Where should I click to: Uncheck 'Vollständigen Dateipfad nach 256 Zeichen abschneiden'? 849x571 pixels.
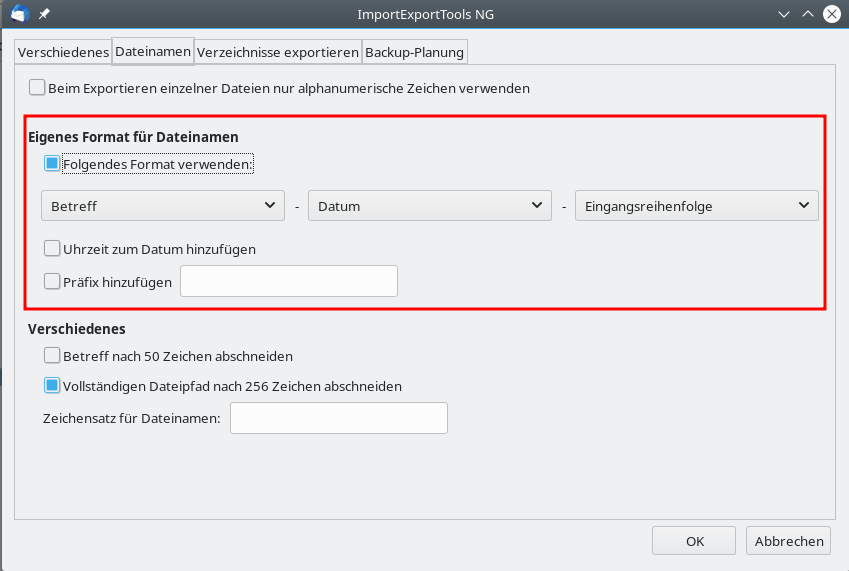click(52, 385)
